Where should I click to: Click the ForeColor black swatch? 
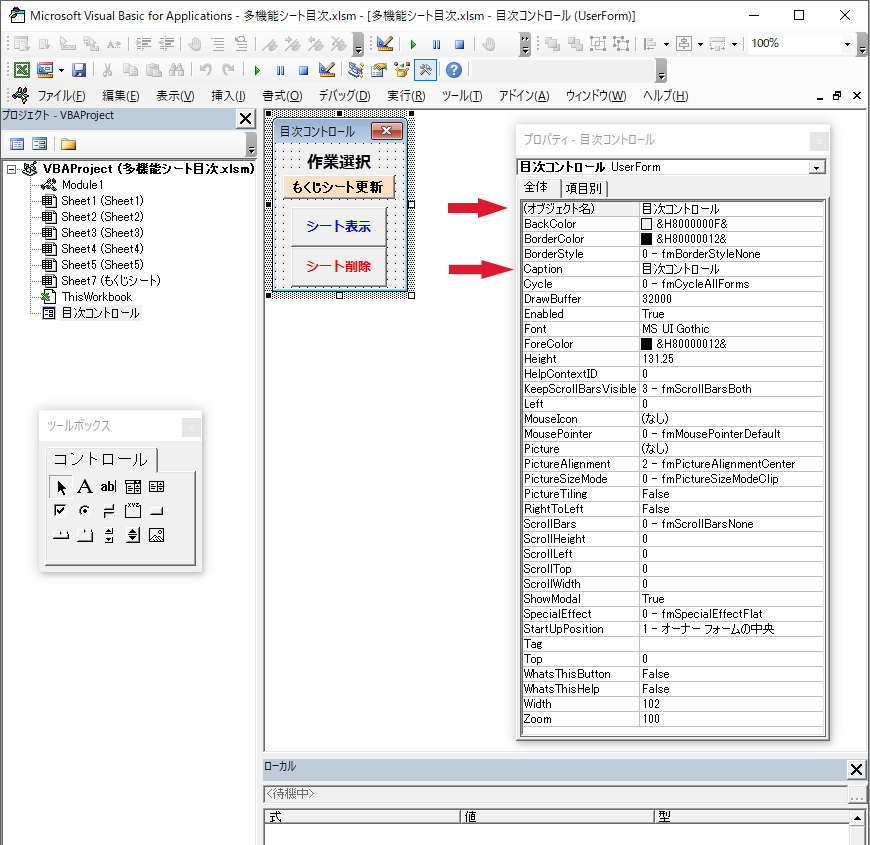point(646,344)
